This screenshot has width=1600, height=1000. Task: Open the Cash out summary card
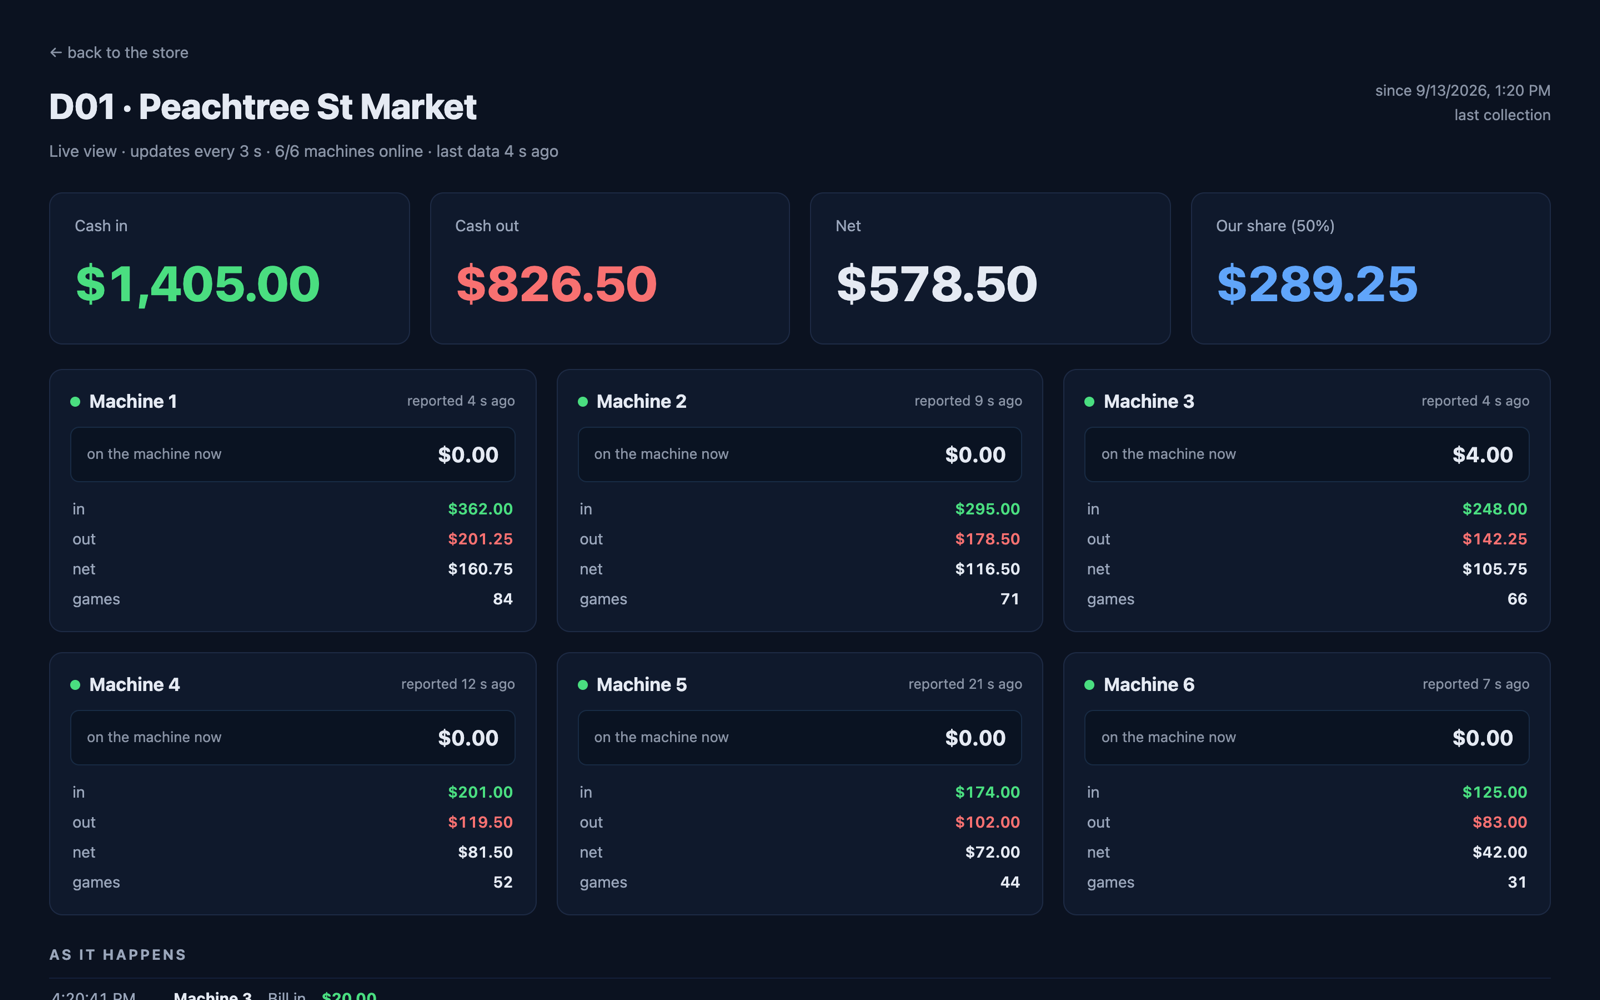[610, 268]
